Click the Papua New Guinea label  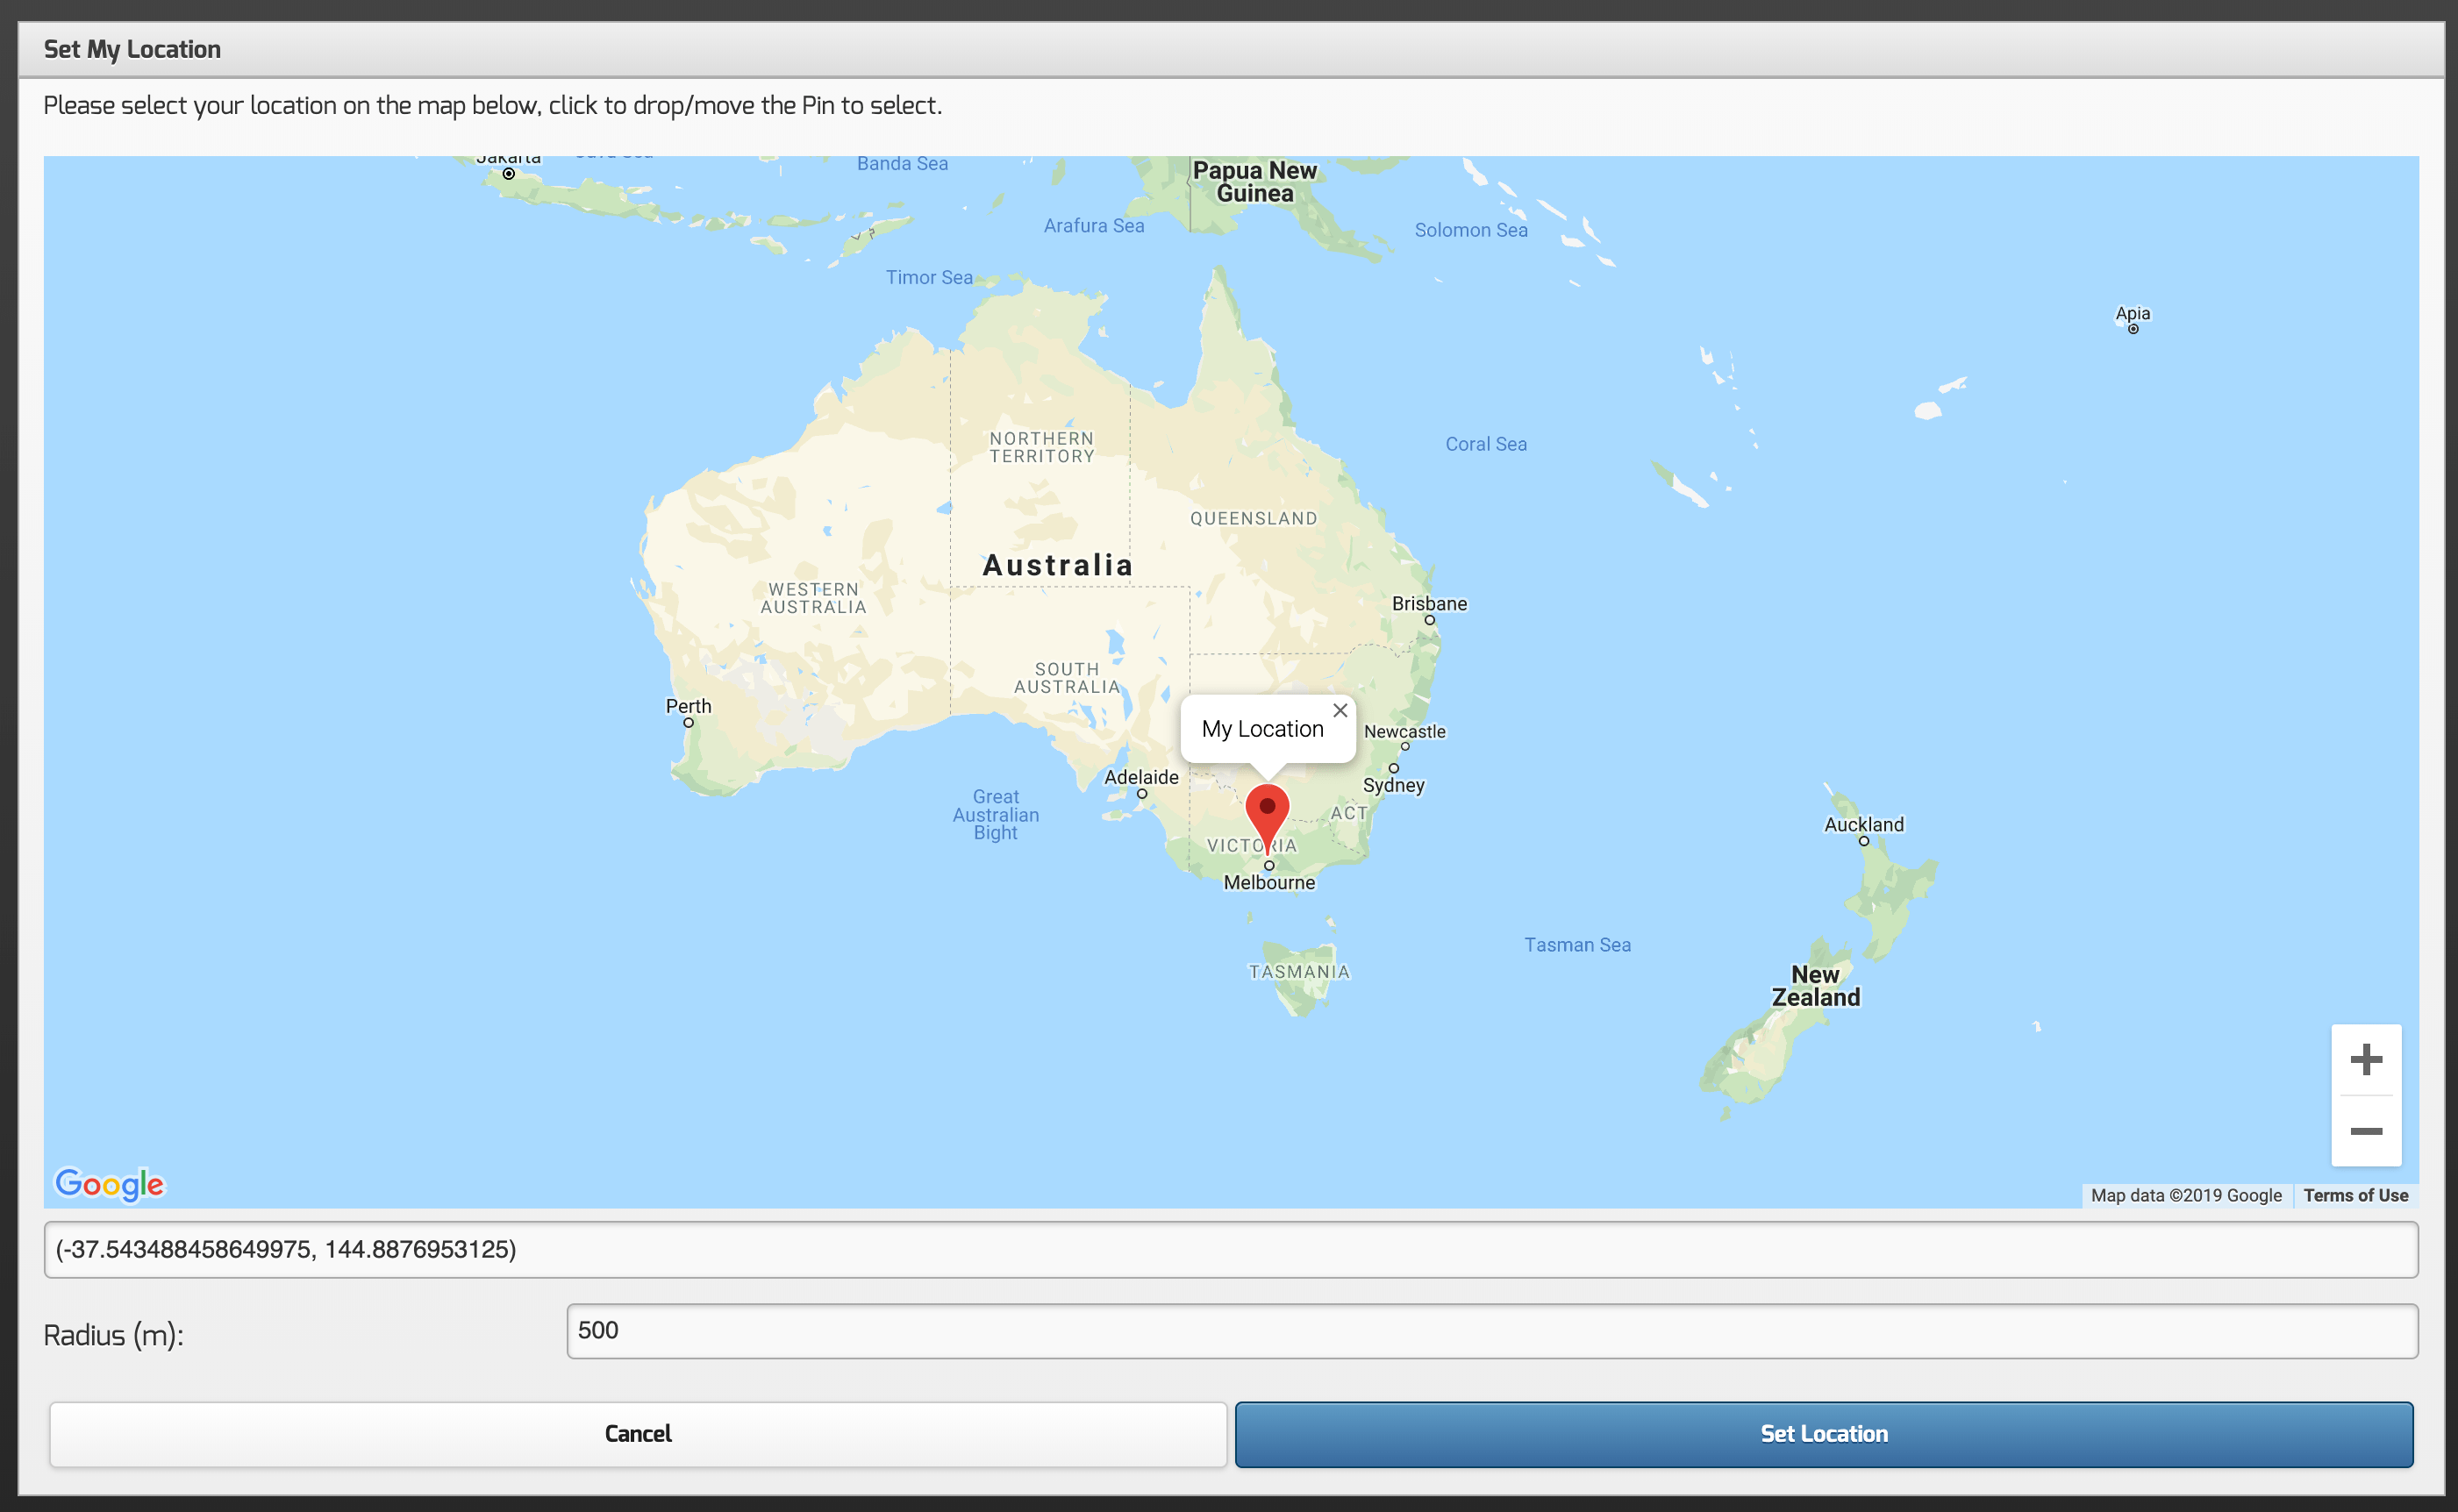tap(1254, 182)
